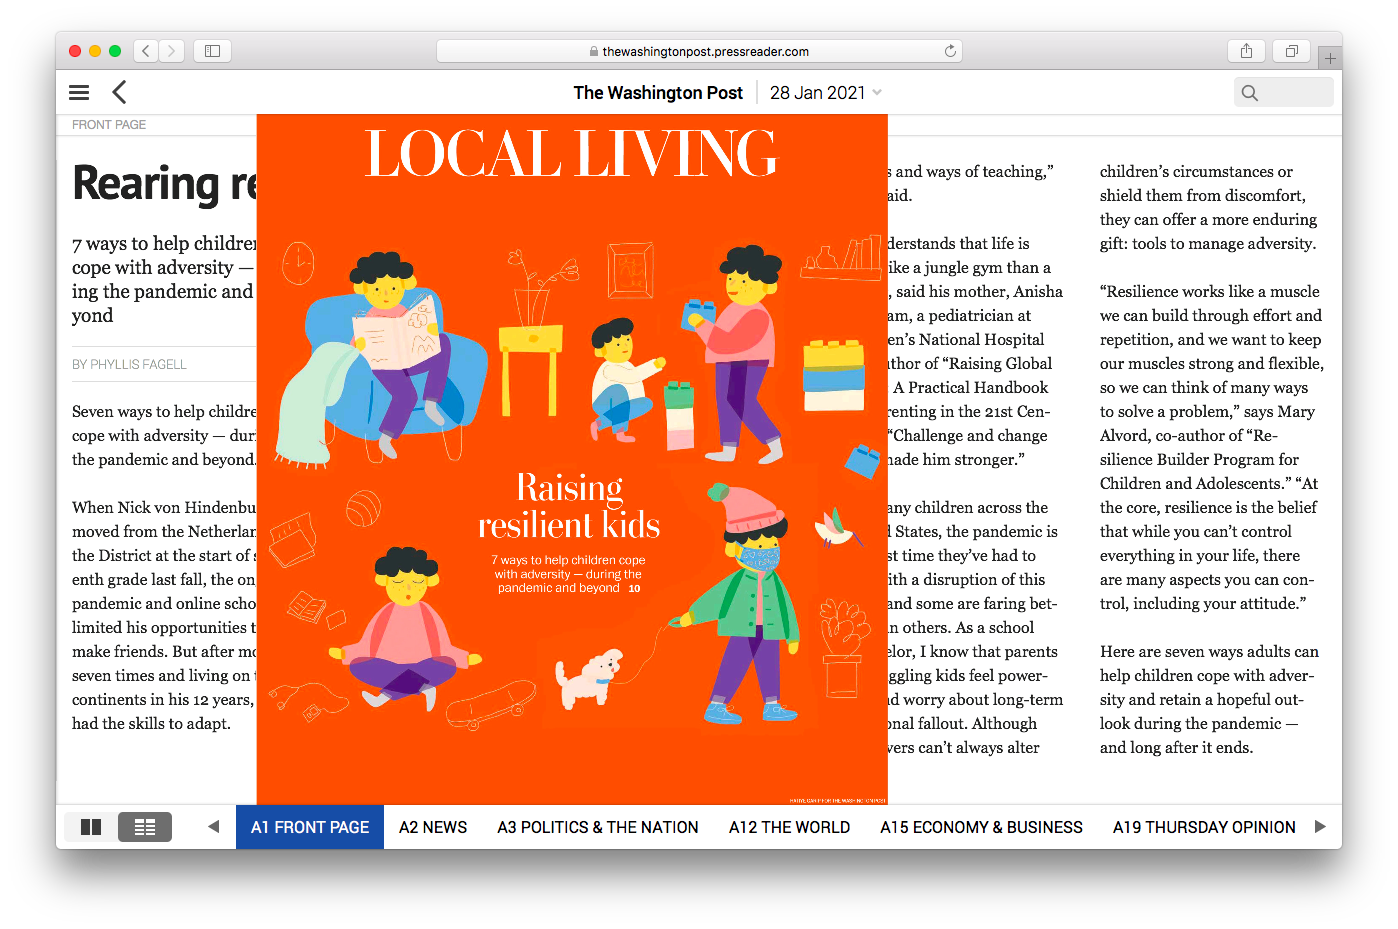Click the site lock icon in address bar
Screen dimensions: 1398x929
tap(594, 51)
